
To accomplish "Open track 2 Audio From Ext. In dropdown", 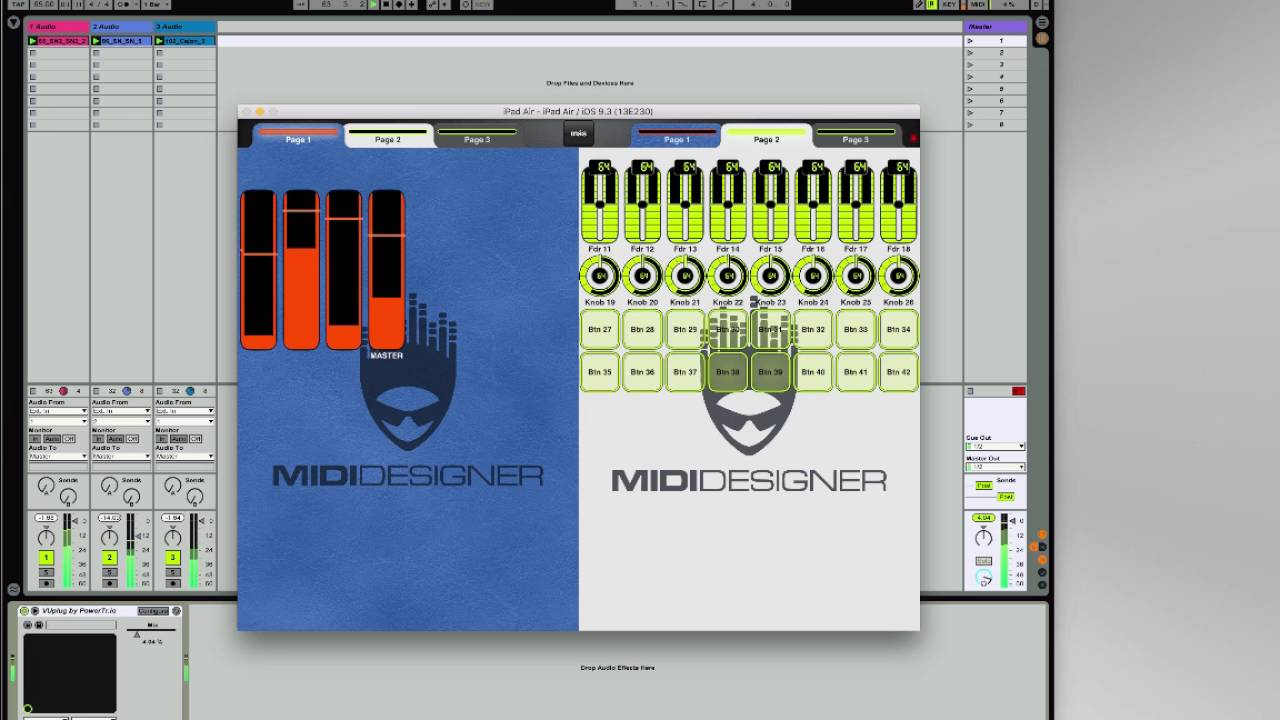I will coord(121,411).
